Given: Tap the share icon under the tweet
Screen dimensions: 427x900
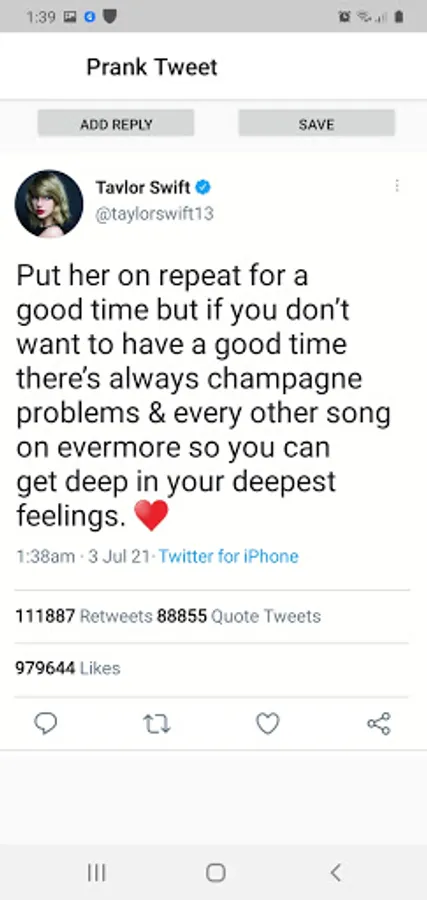Looking at the screenshot, I should click(379, 723).
